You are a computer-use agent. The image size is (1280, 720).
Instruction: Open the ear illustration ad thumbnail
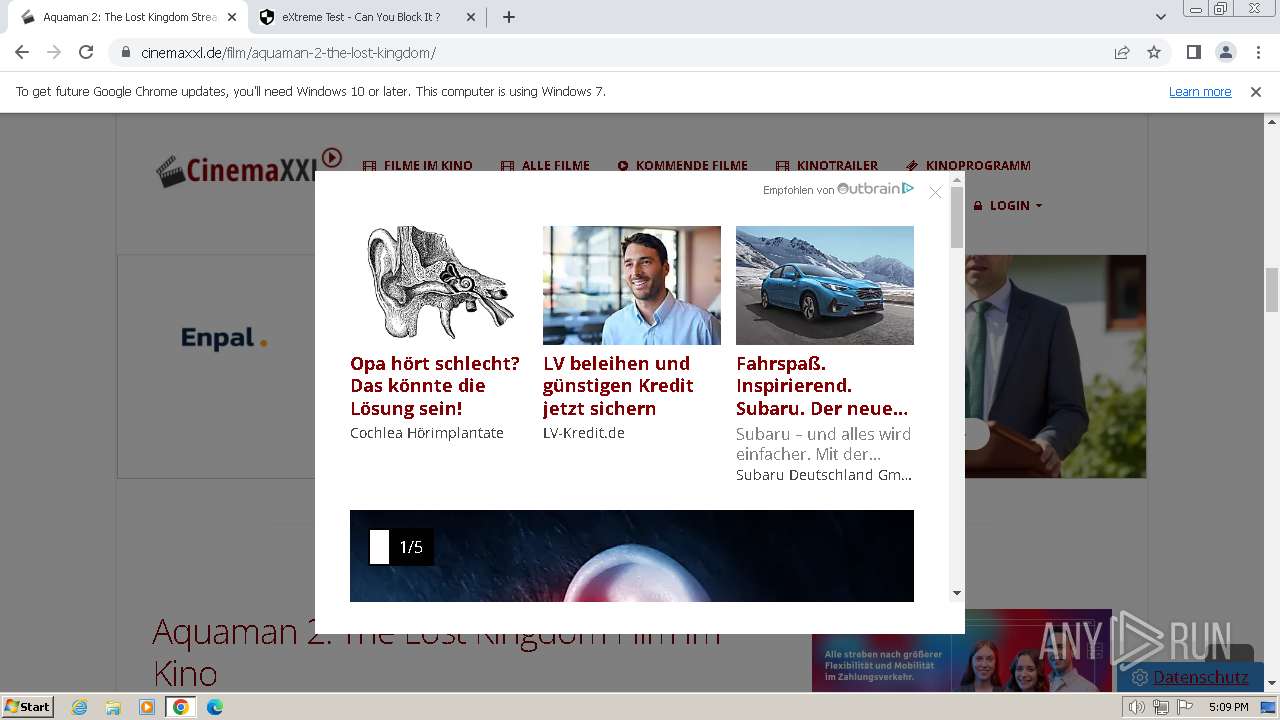pyautogui.click(x=439, y=285)
